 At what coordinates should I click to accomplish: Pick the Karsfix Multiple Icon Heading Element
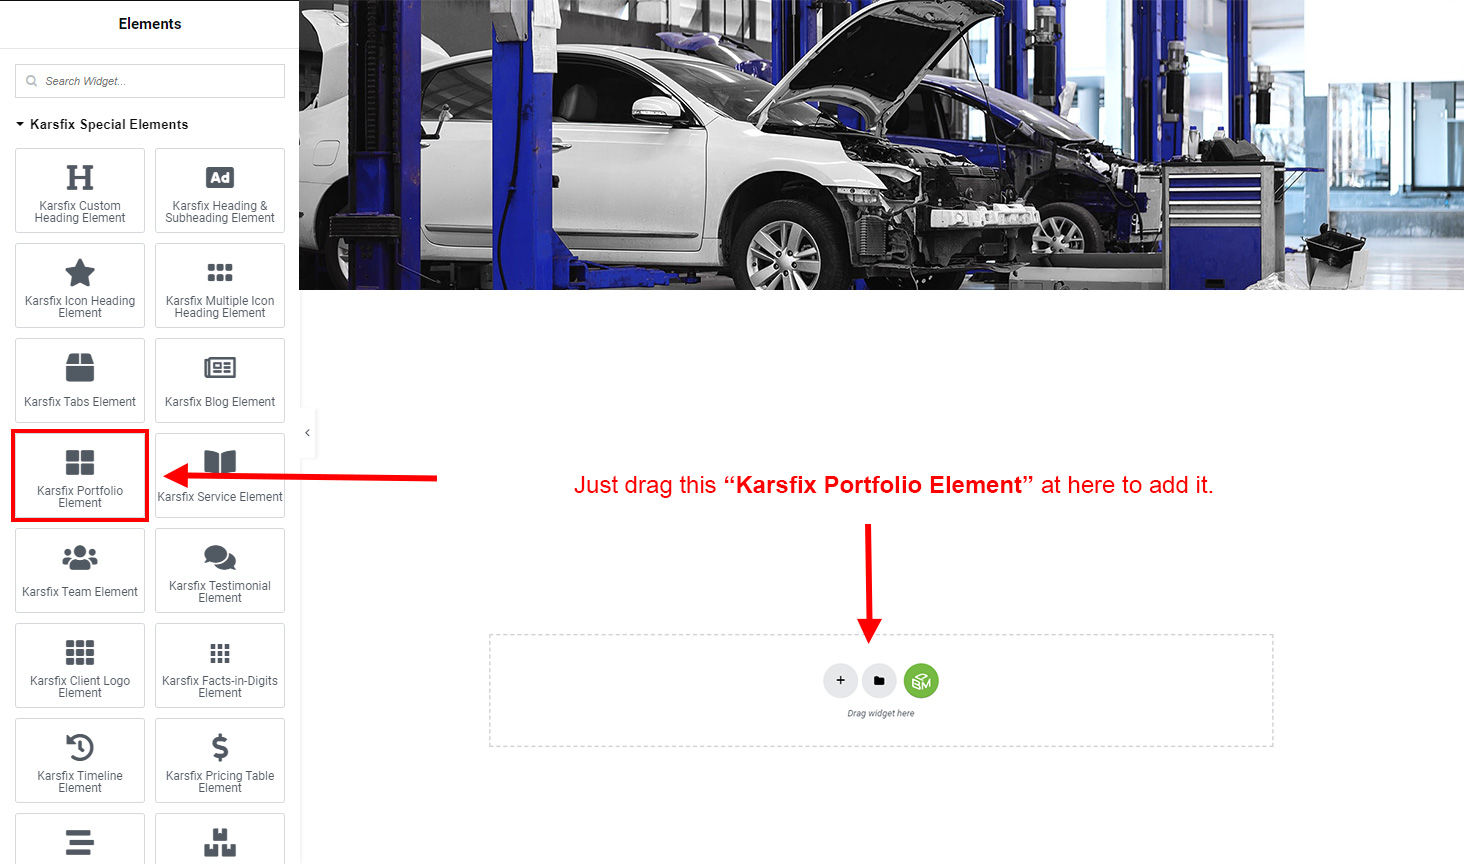point(220,285)
